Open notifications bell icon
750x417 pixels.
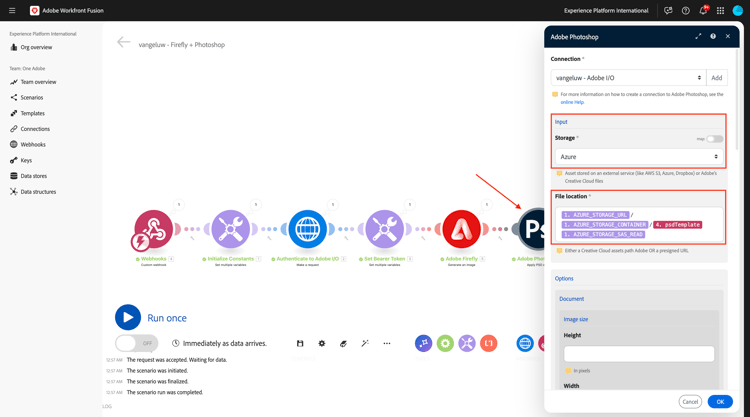703,11
